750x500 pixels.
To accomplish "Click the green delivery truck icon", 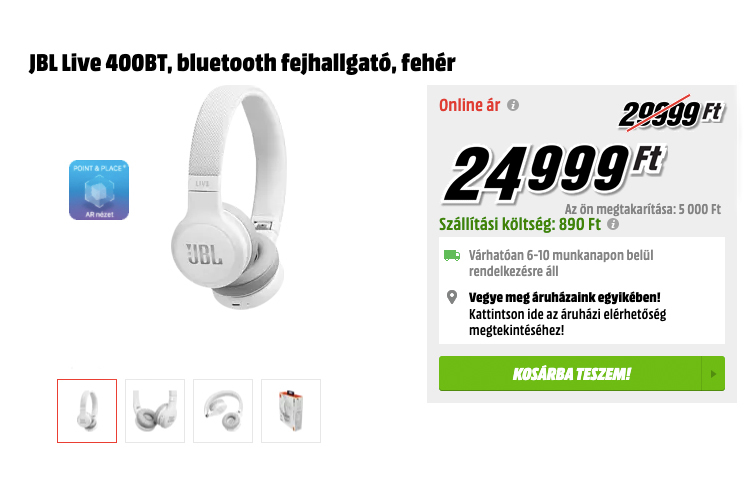I will pyautogui.click(x=452, y=256).
